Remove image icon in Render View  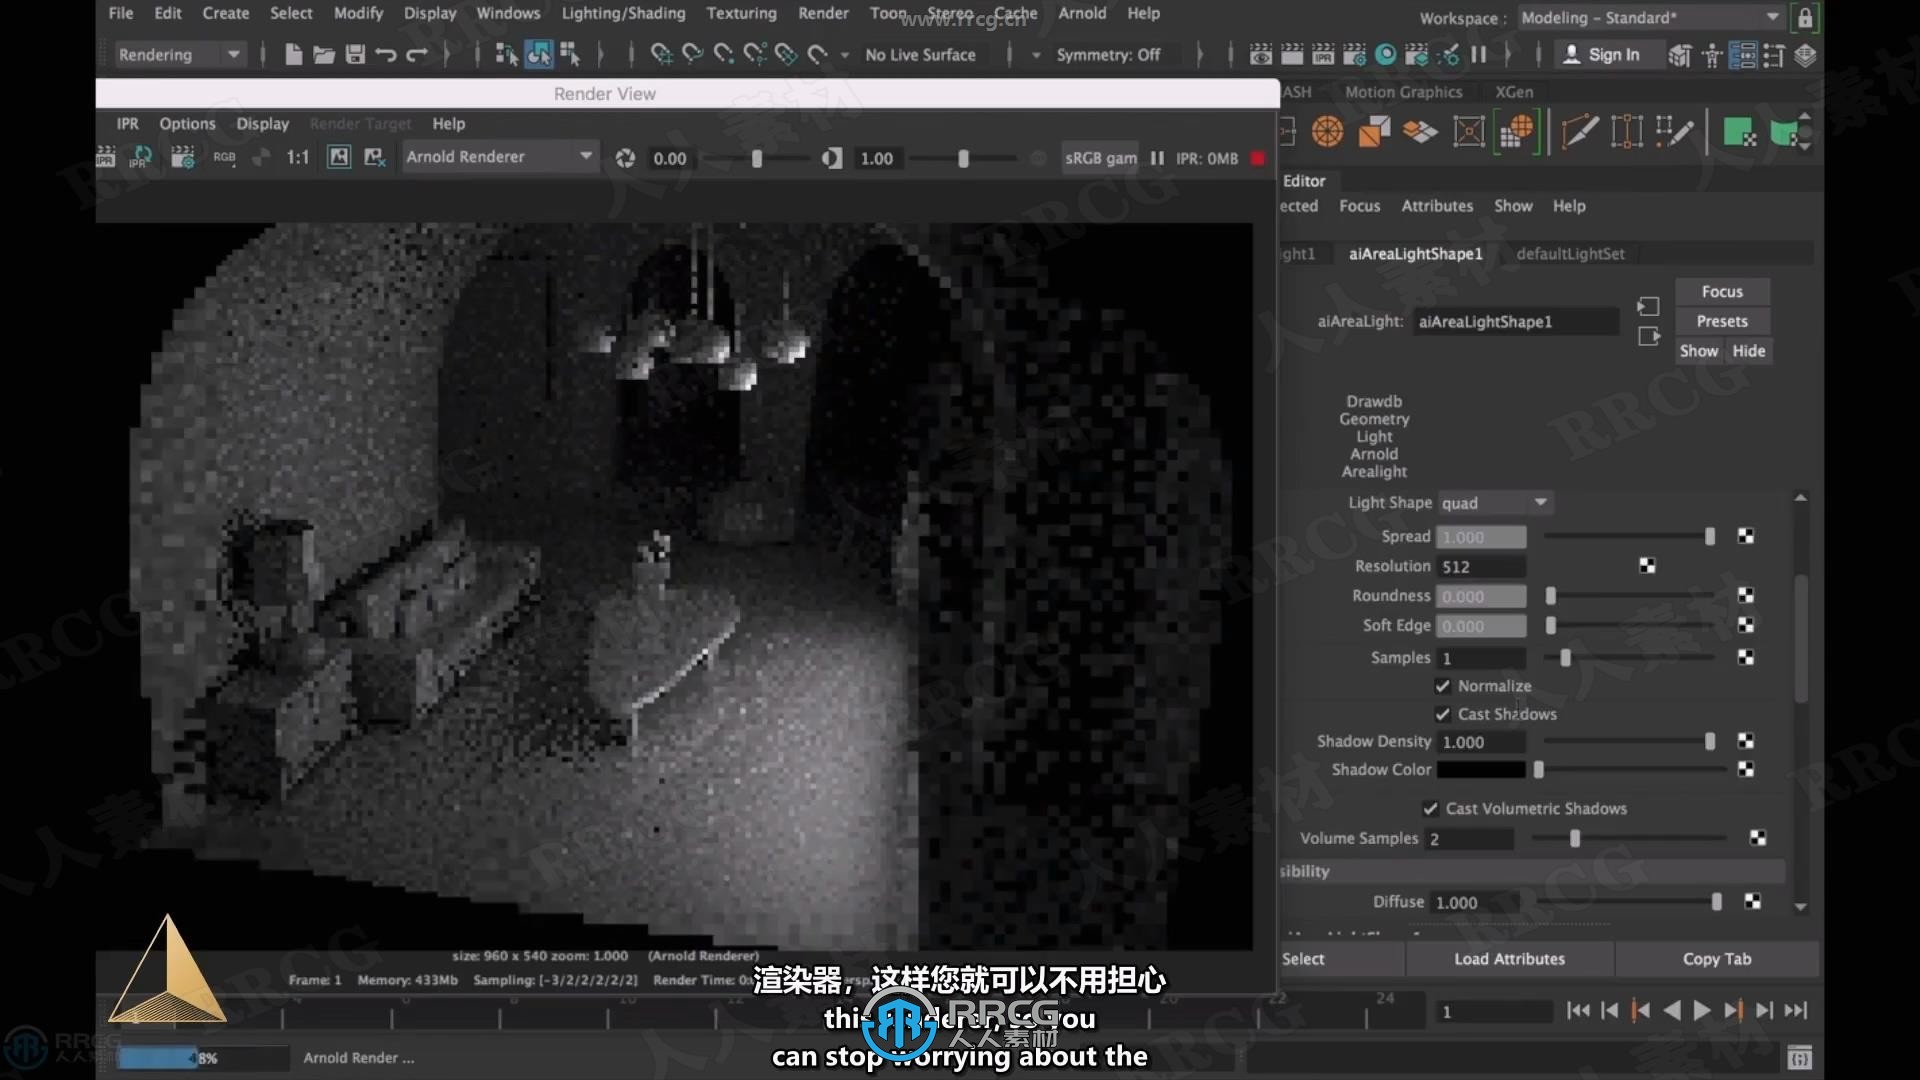coord(375,157)
